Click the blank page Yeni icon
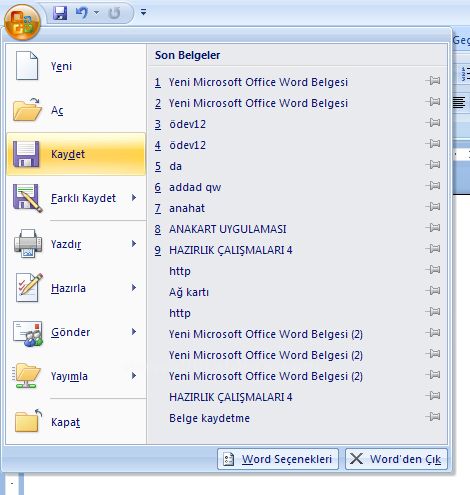470x495 pixels. 27,66
